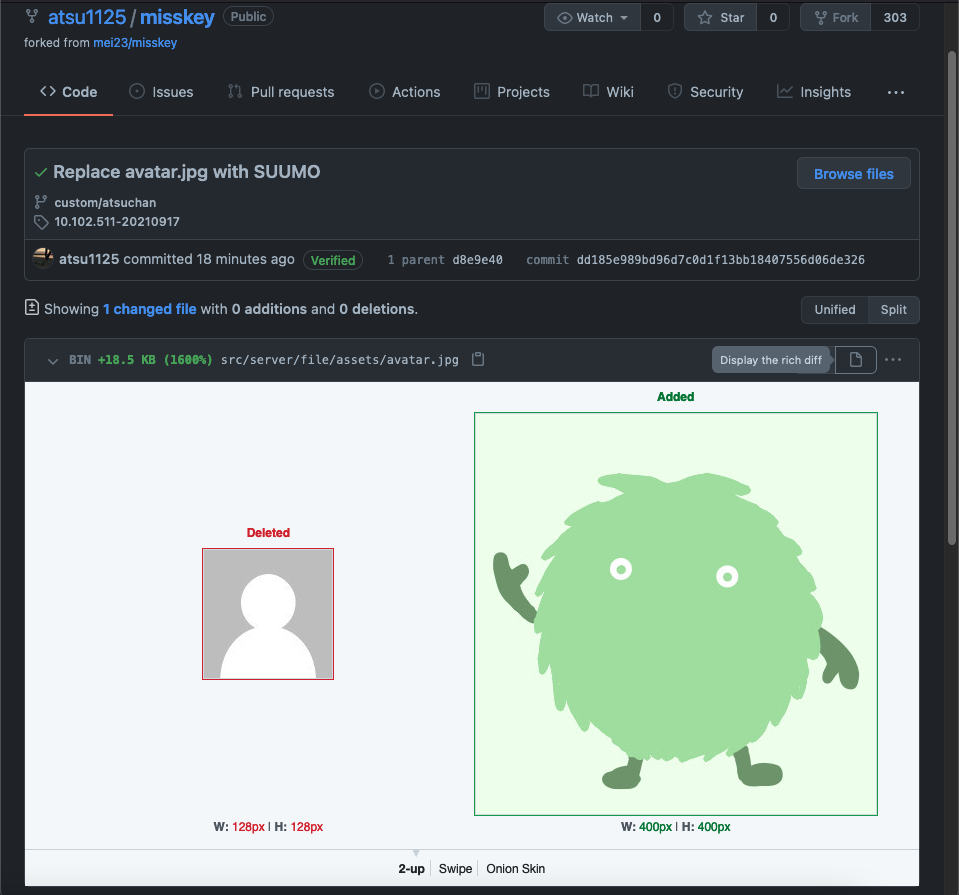Click the Browse files button
The height and width of the screenshot is (895, 959).
[x=853, y=174]
